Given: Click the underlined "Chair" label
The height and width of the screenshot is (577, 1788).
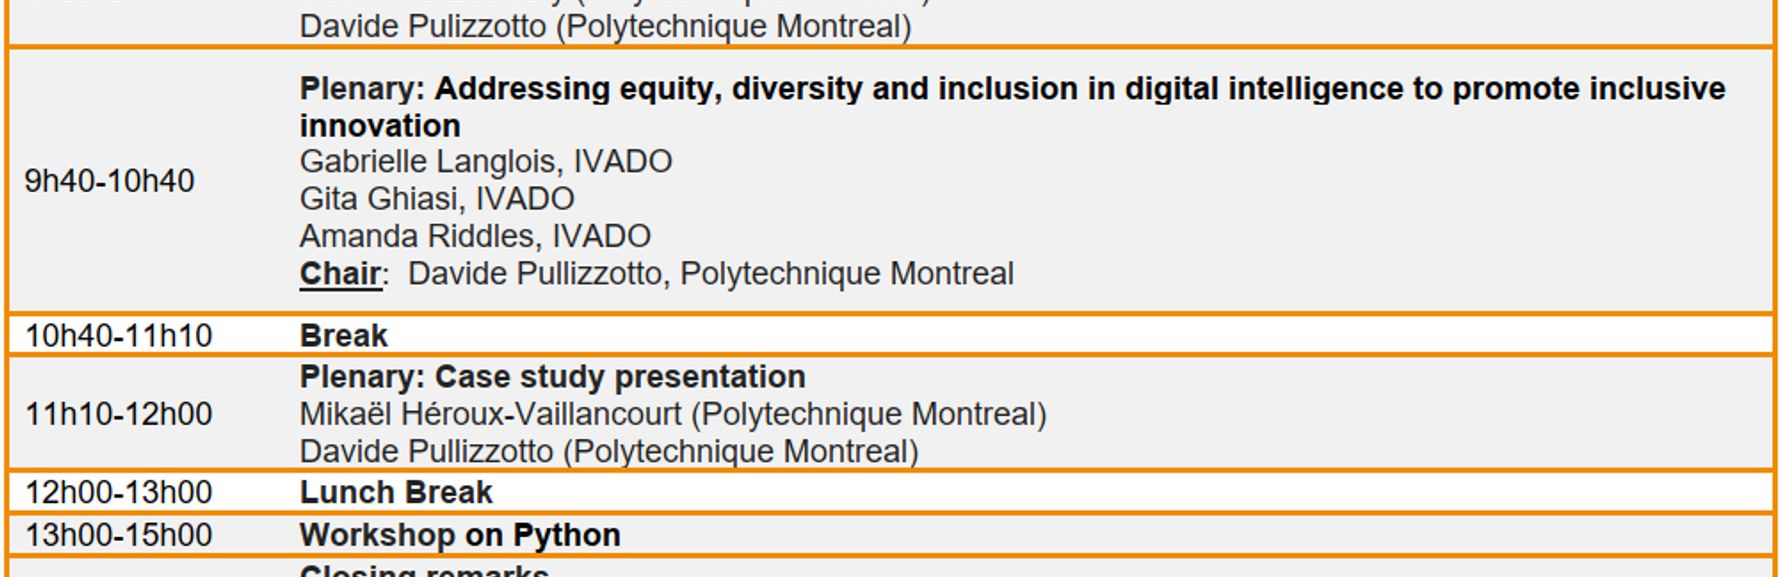Looking at the screenshot, I should 340,274.
